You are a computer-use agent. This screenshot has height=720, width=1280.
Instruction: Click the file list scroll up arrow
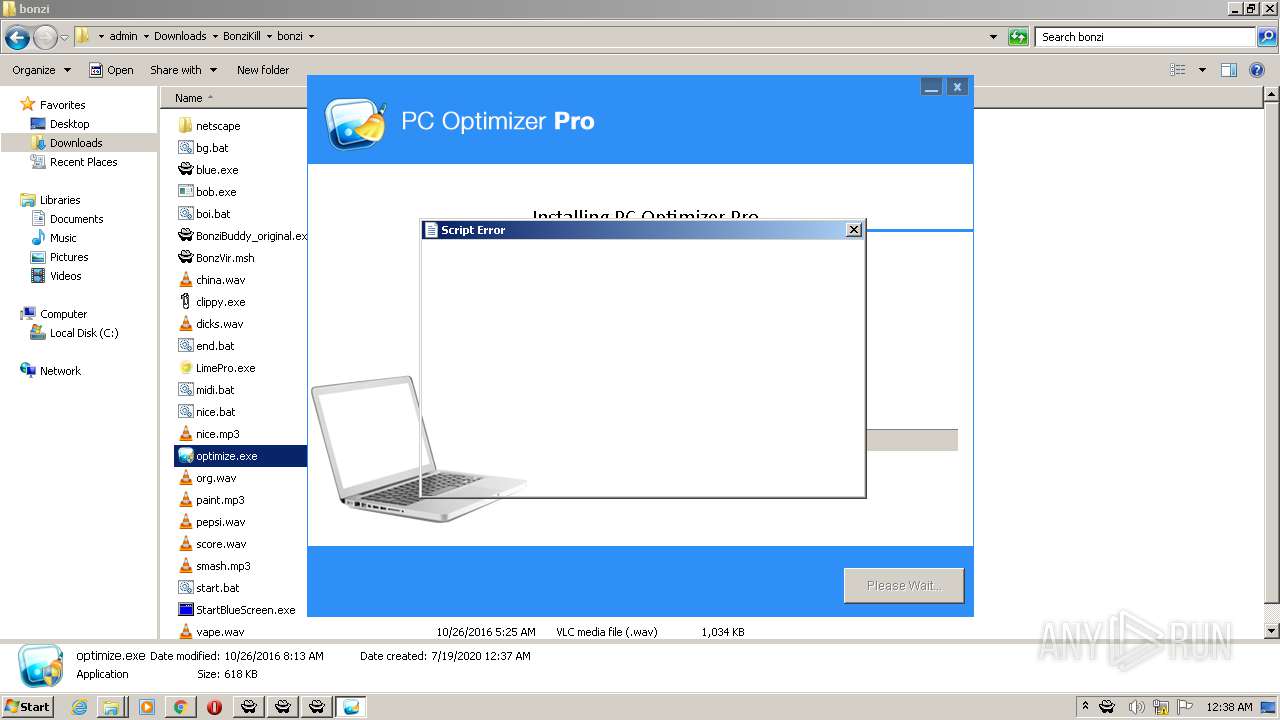[x=1271, y=95]
